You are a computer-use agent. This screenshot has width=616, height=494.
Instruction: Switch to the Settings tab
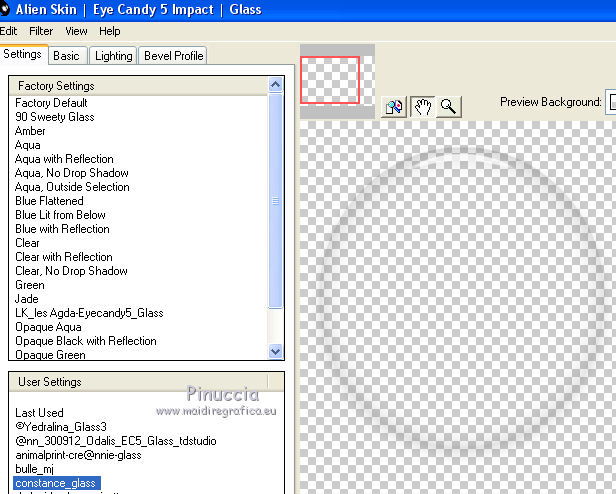click(23, 54)
